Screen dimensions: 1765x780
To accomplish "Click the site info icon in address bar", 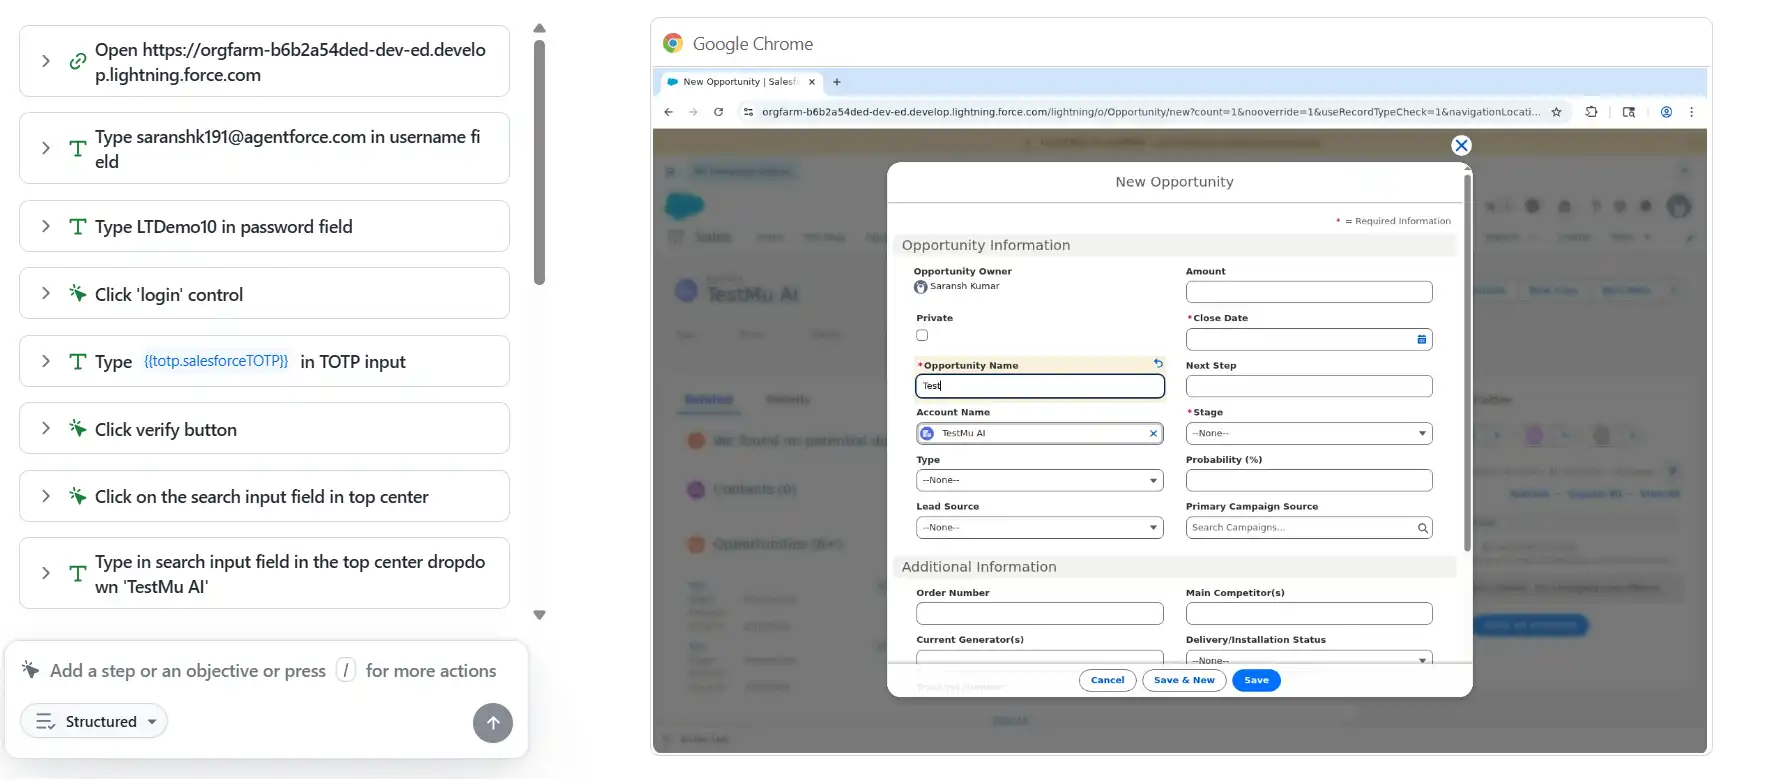I will pyautogui.click(x=748, y=112).
